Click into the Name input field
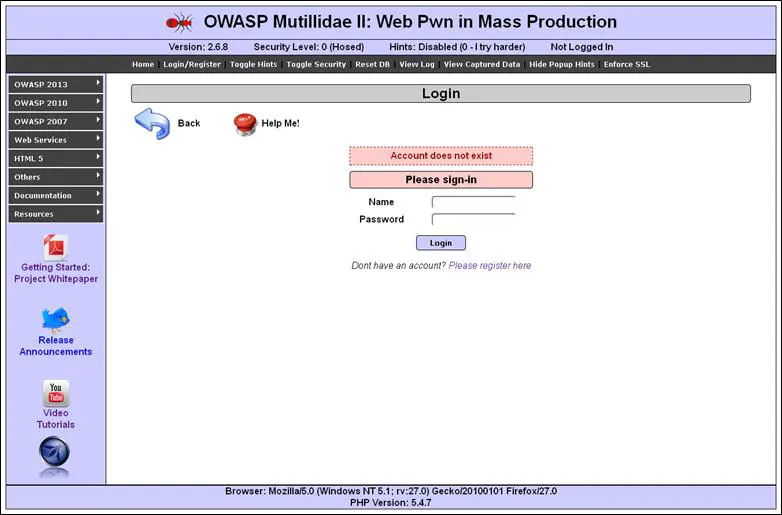Viewport: 782px width, 515px height. tap(473, 203)
